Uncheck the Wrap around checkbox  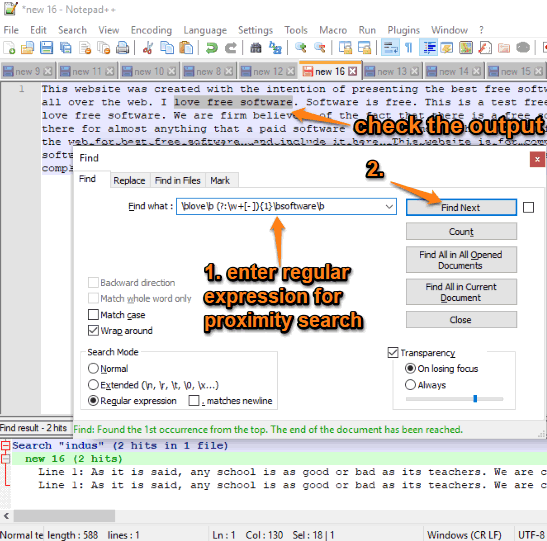click(x=93, y=330)
